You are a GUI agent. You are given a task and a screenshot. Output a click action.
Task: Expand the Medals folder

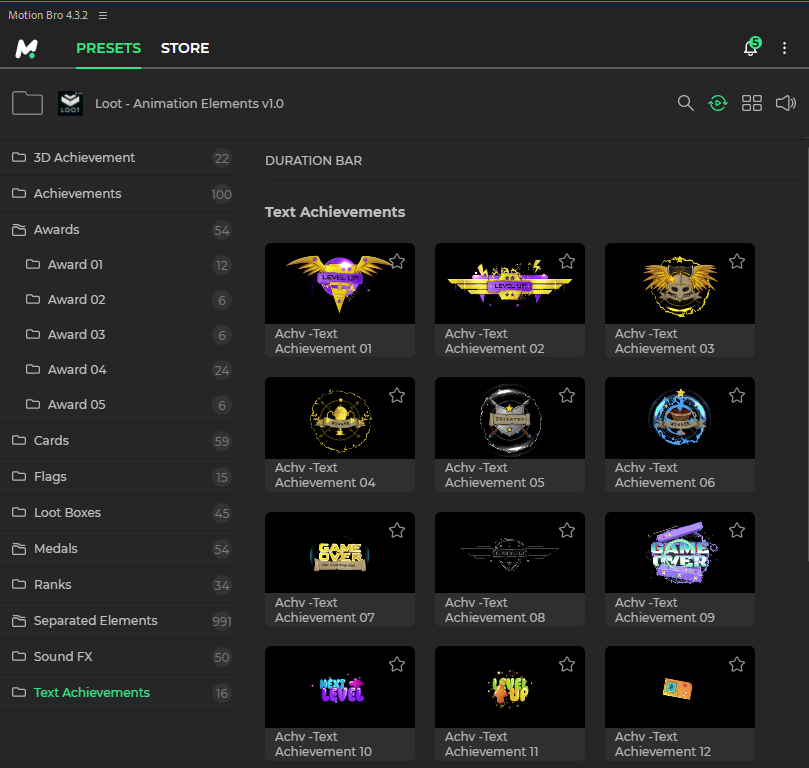tap(118, 549)
